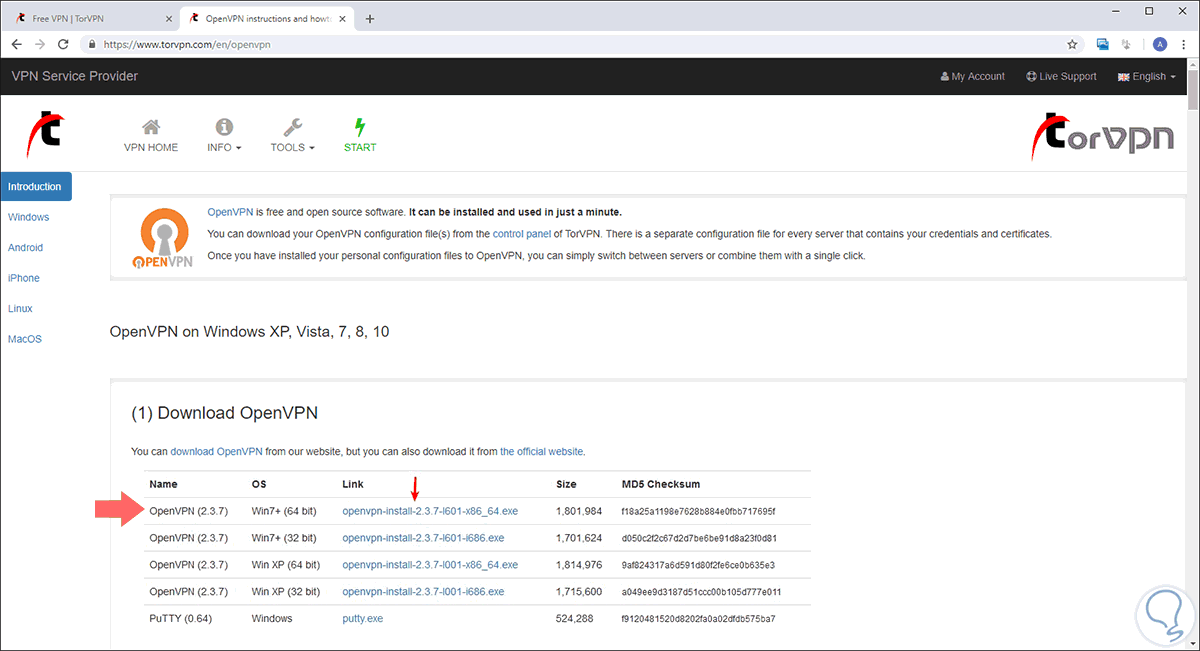Viewport: 1200px width, 651px height.
Task: Open Chrome's three-dot menu
Action: point(1185,44)
